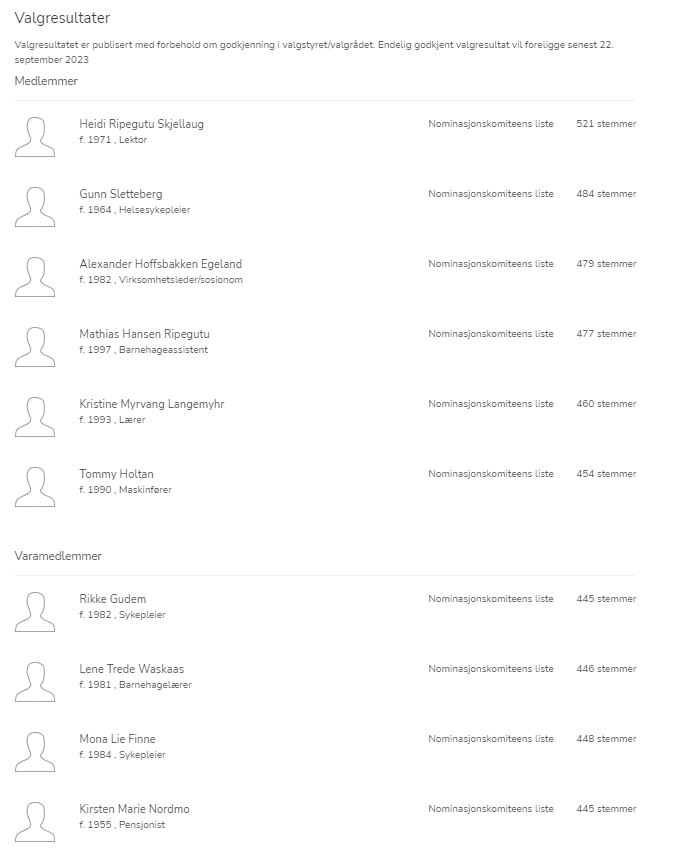The height and width of the screenshot is (865, 677).
Task: Click 448 stemmer beside Mona Lie Finne
Action: 606,739
